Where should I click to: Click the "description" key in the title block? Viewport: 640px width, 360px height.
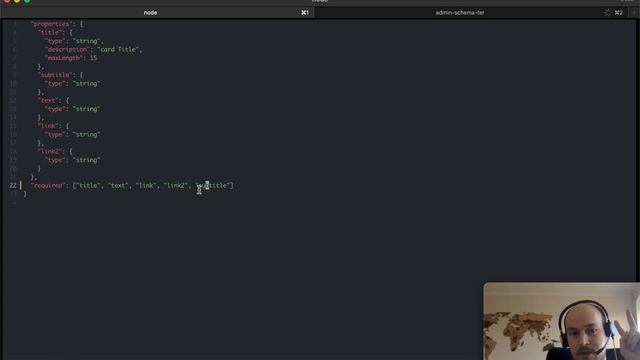[67, 49]
